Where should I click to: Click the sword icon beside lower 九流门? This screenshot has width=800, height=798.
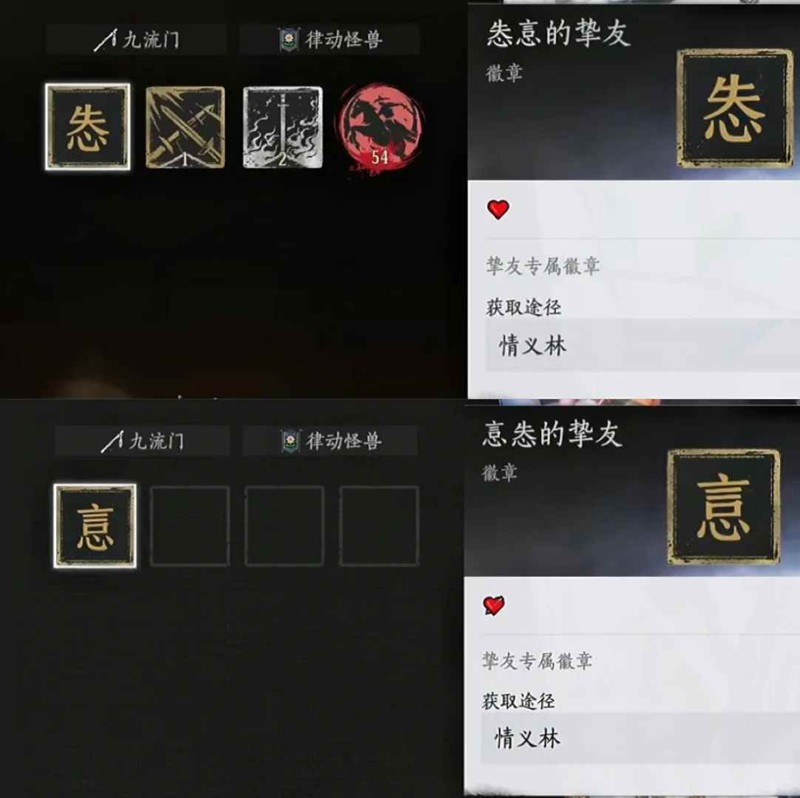(x=112, y=441)
